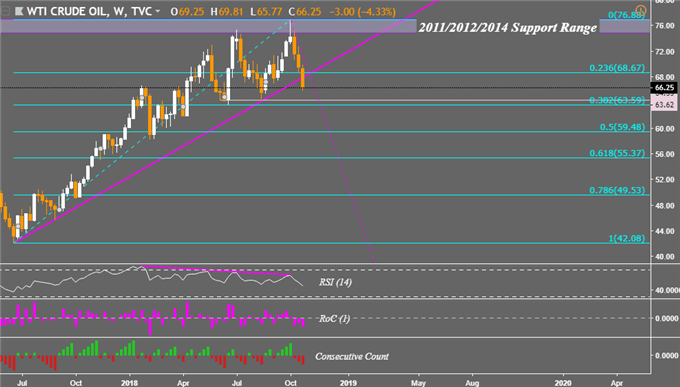Image resolution: width=680 pixels, height=387 pixels.
Task: Select the RoC (1) indicator label
Action: 334,319
